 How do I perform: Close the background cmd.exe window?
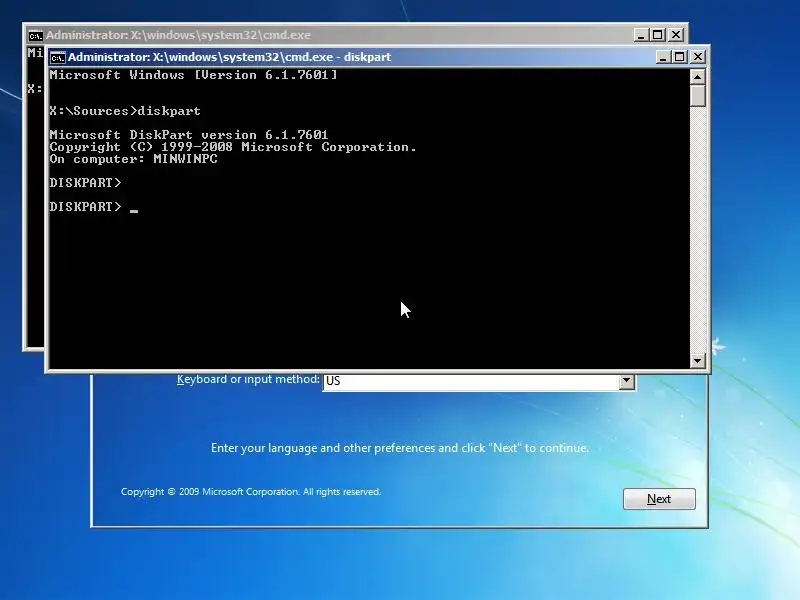point(676,35)
